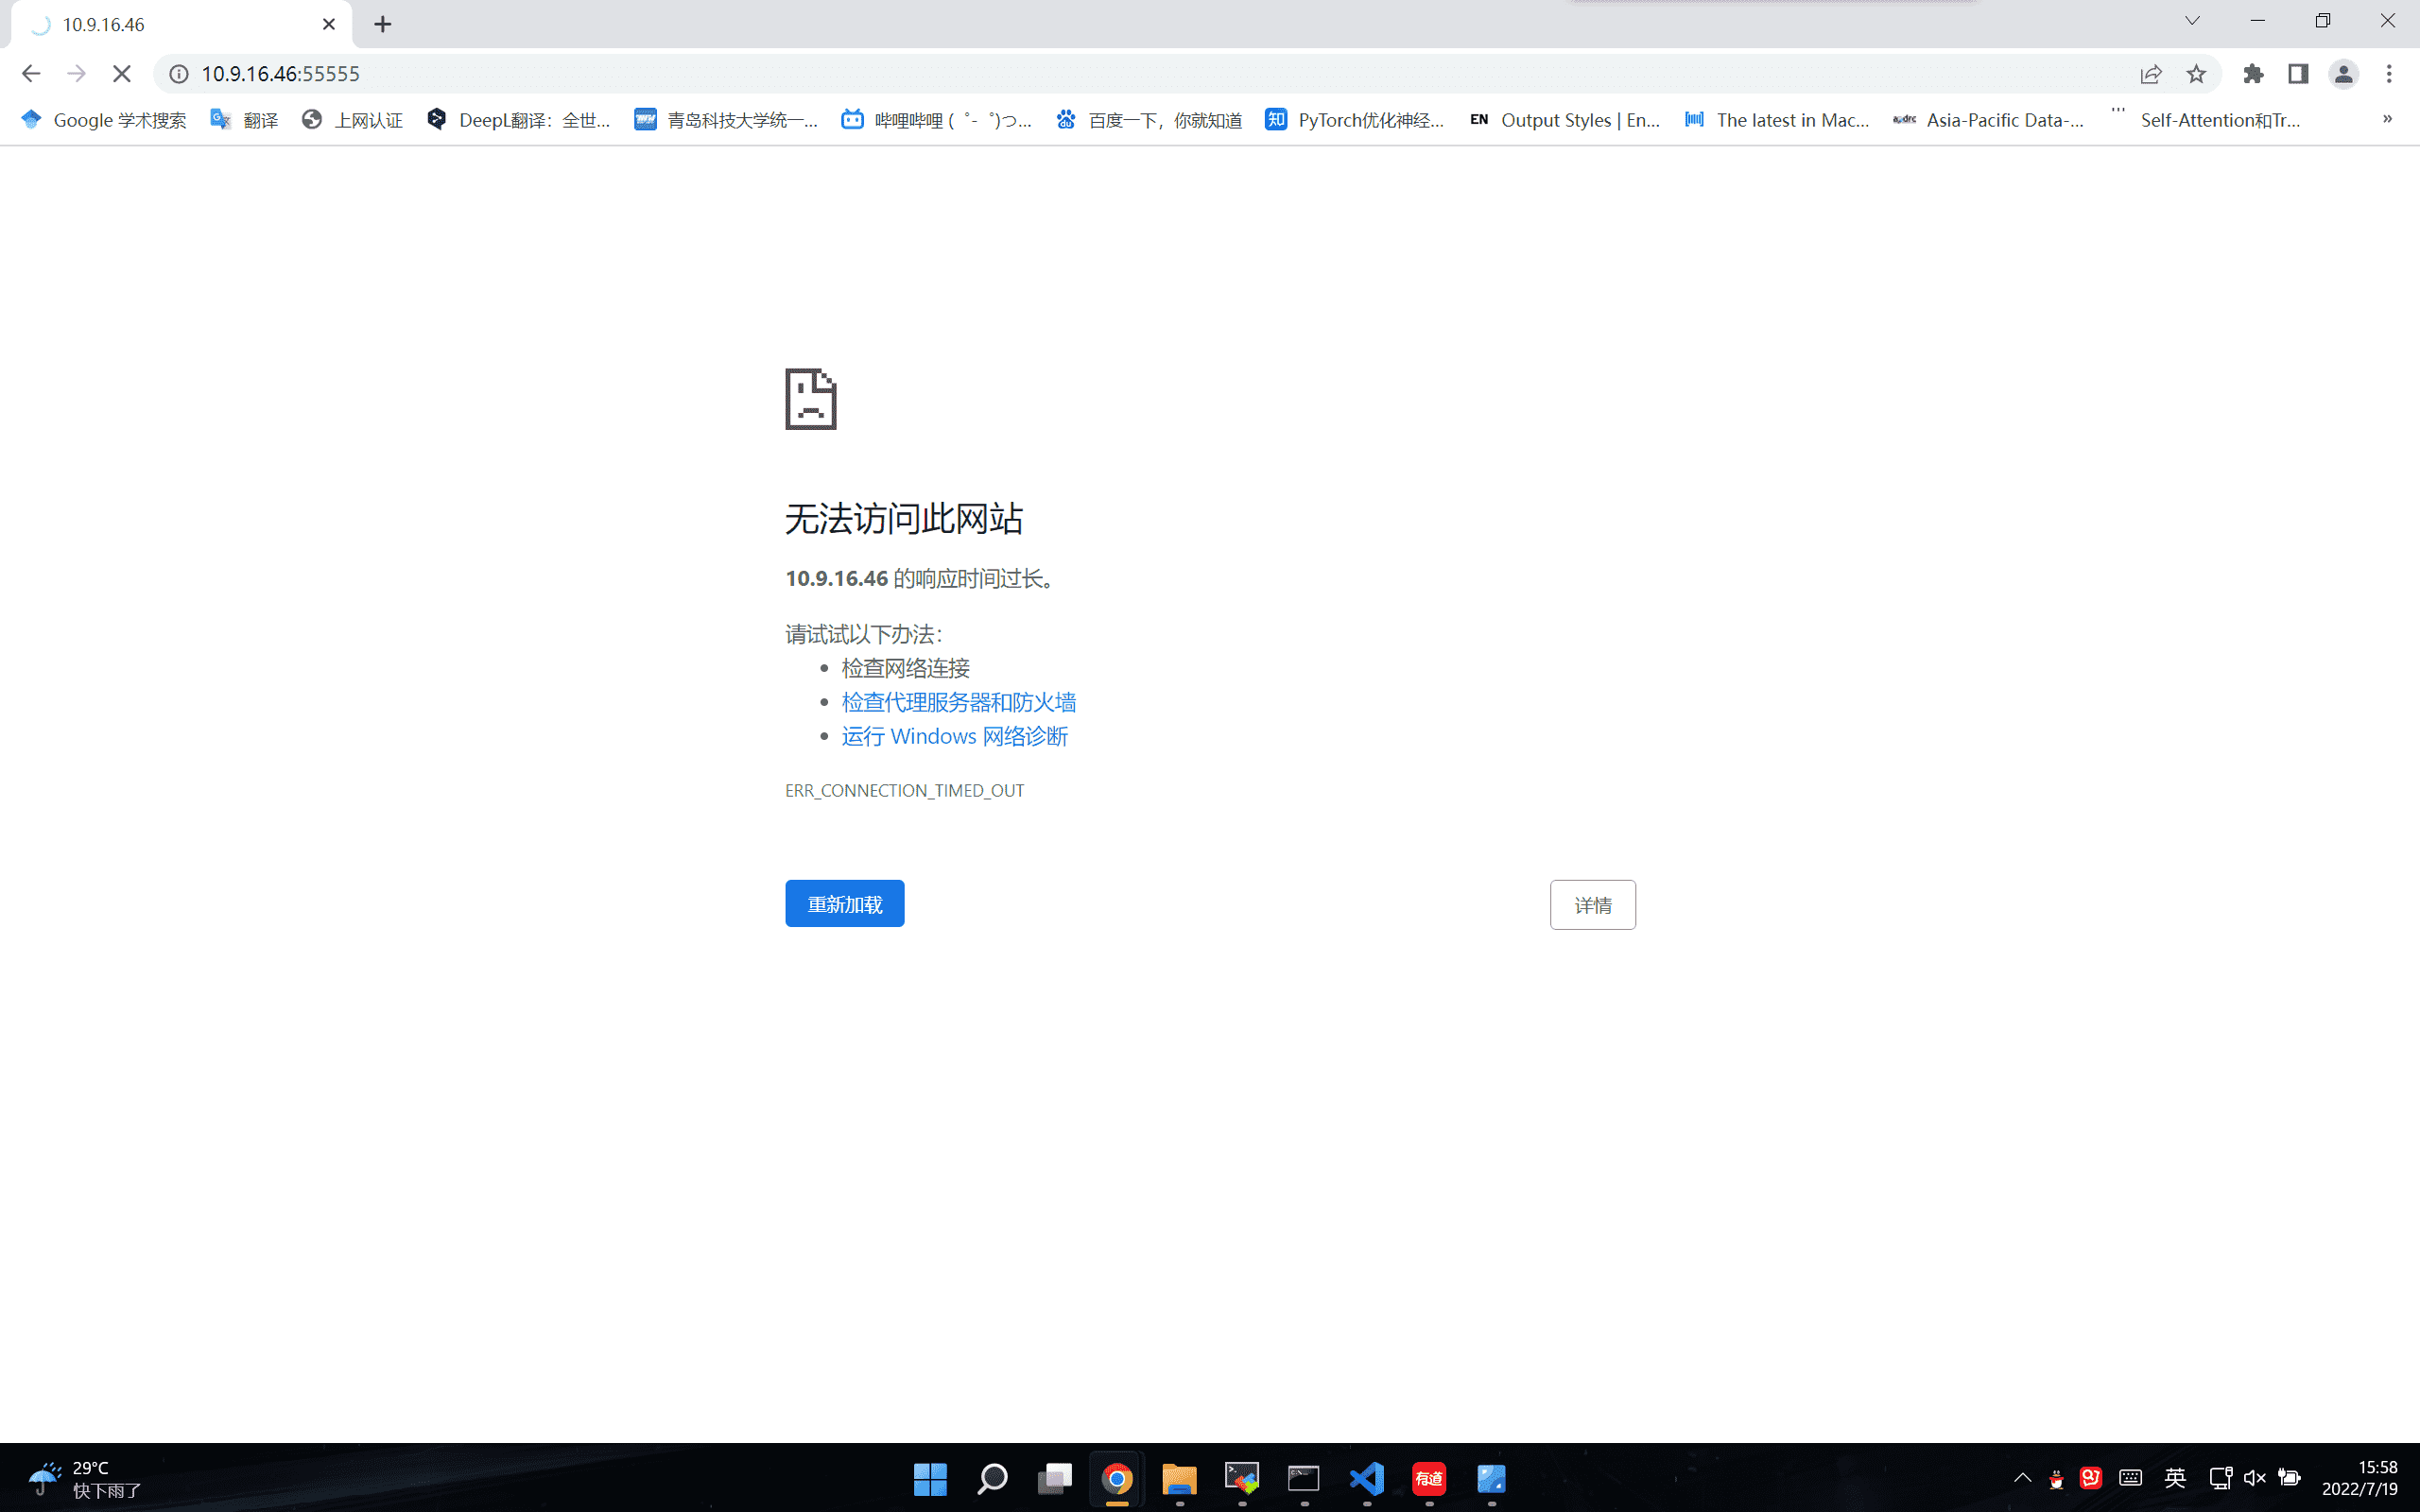Click the muted volume tray icon

(x=2254, y=1478)
